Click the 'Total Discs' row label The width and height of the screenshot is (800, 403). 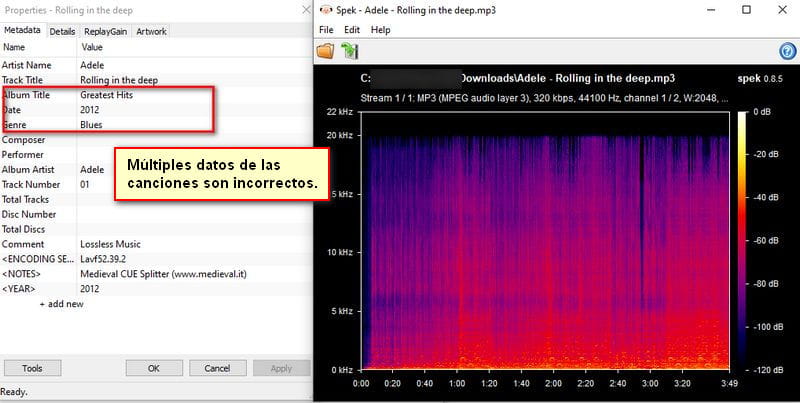pos(23,229)
